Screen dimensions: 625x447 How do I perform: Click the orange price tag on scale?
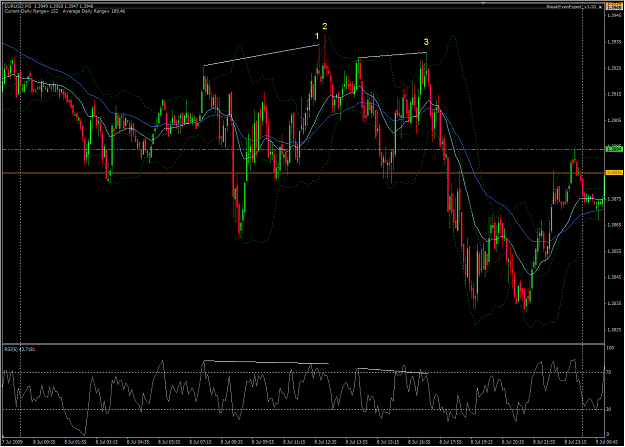click(x=614, y=173)
